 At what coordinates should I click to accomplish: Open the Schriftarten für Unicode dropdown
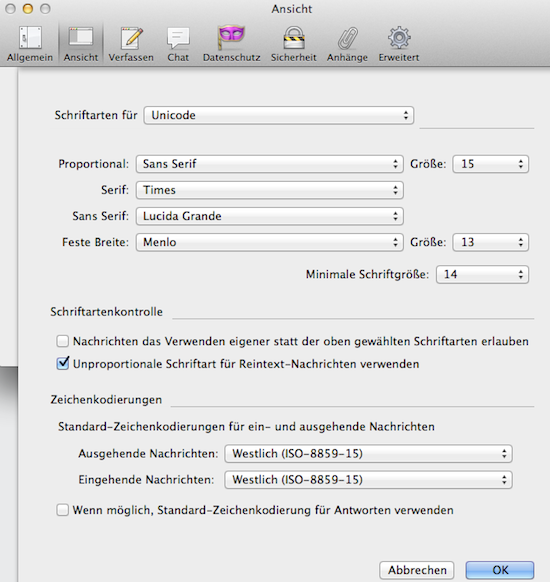279,115
